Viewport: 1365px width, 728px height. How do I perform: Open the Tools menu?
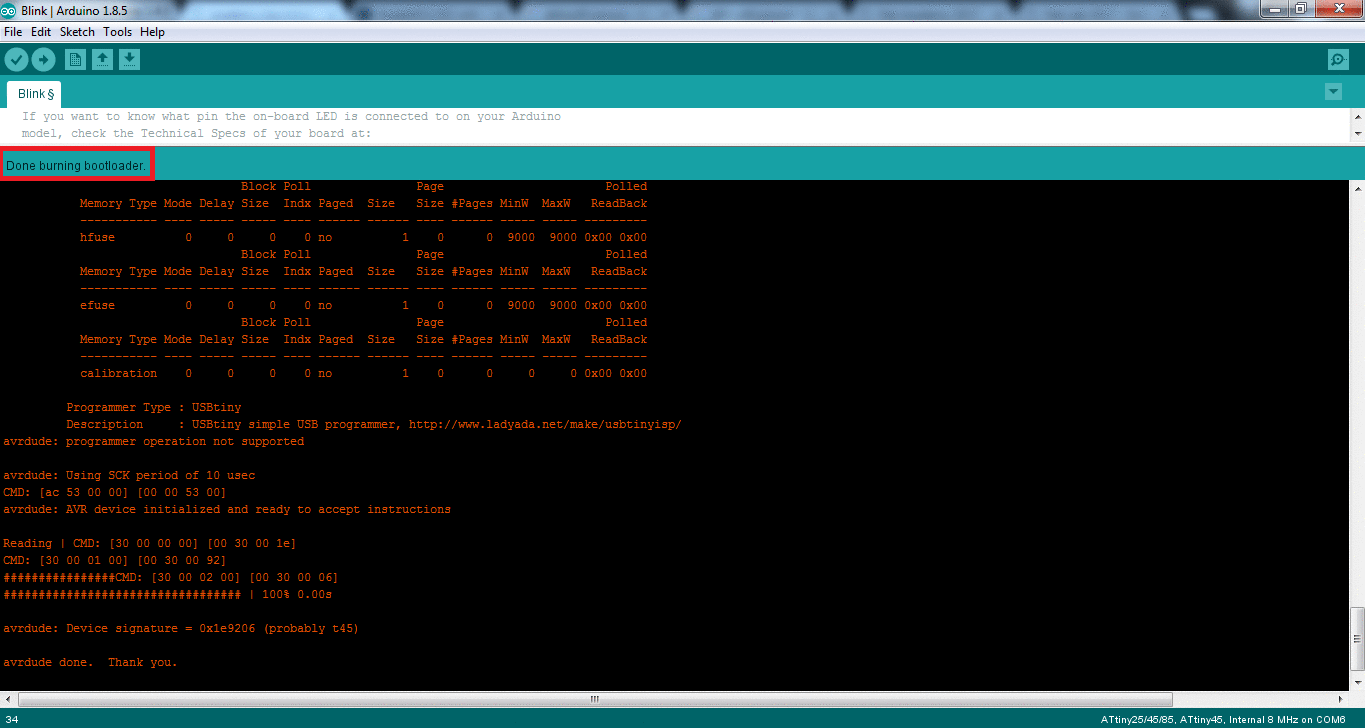(x=117, y=32)
